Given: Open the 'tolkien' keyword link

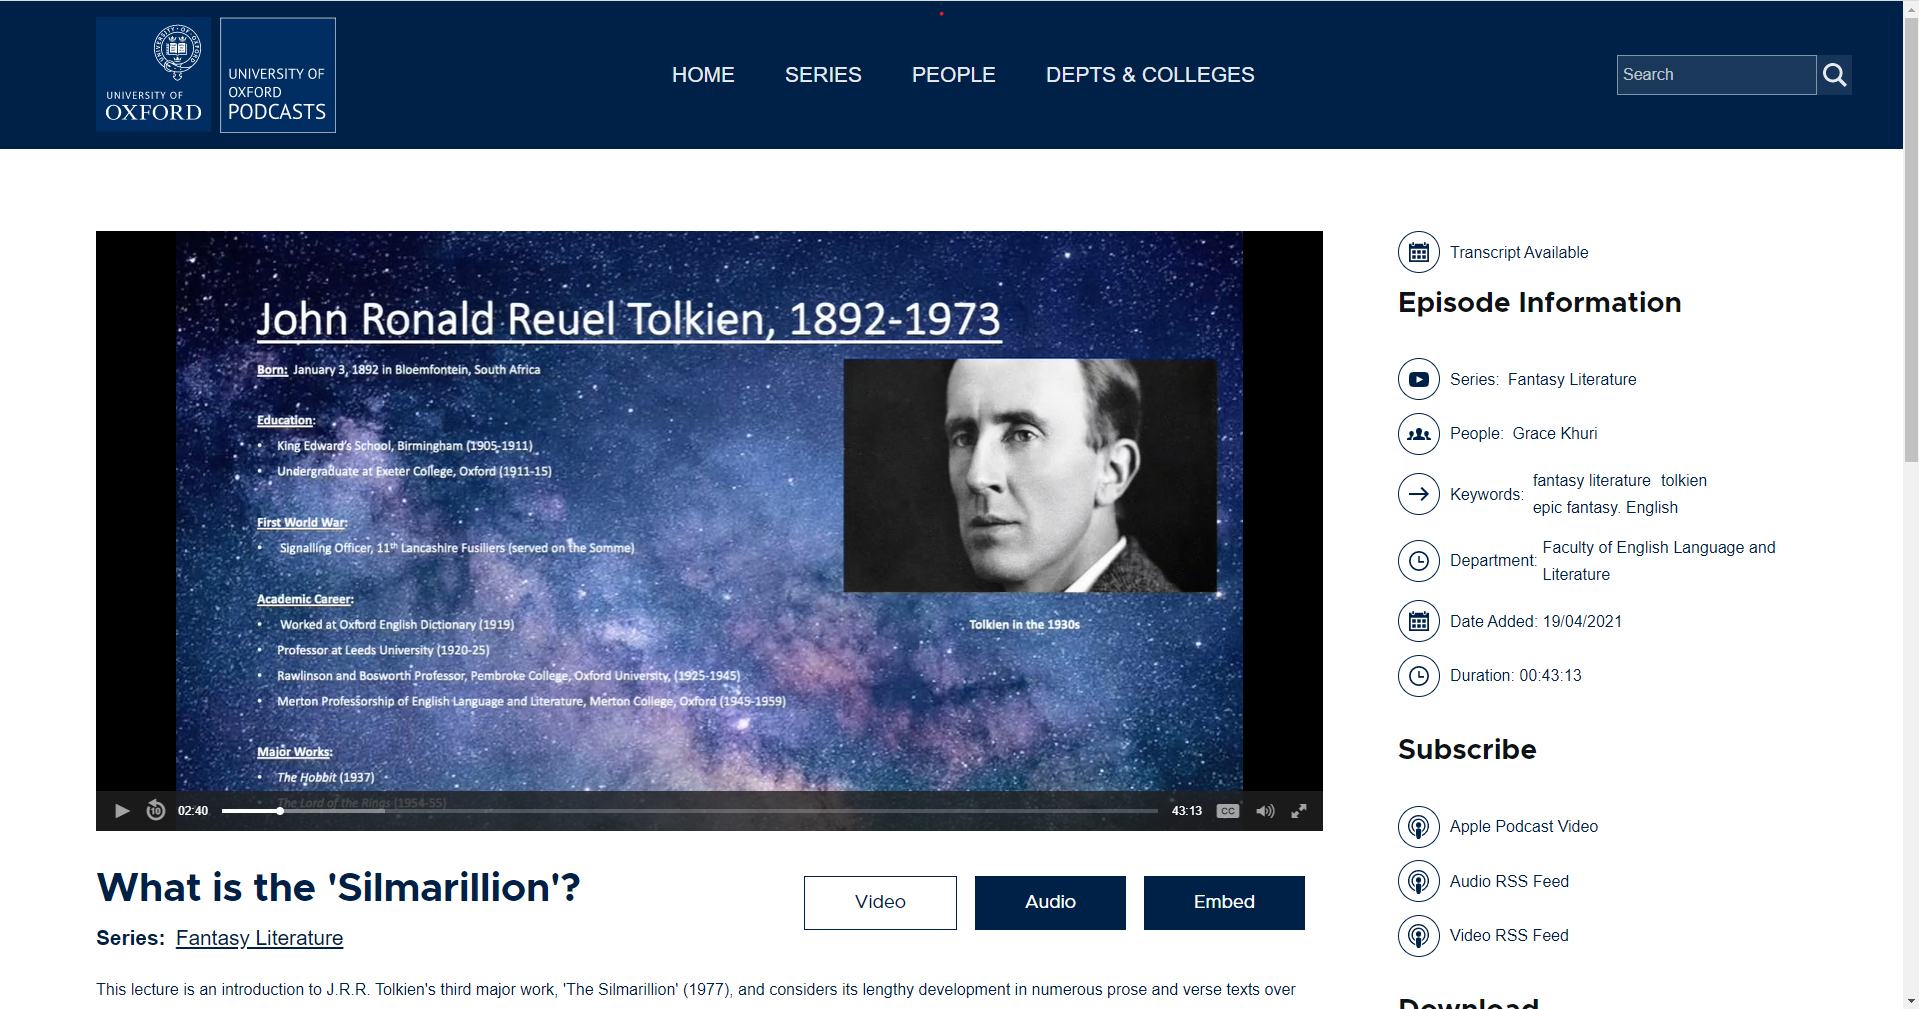Looking at the screenshot, I should pyautogui.click(x=1684, y=480).
